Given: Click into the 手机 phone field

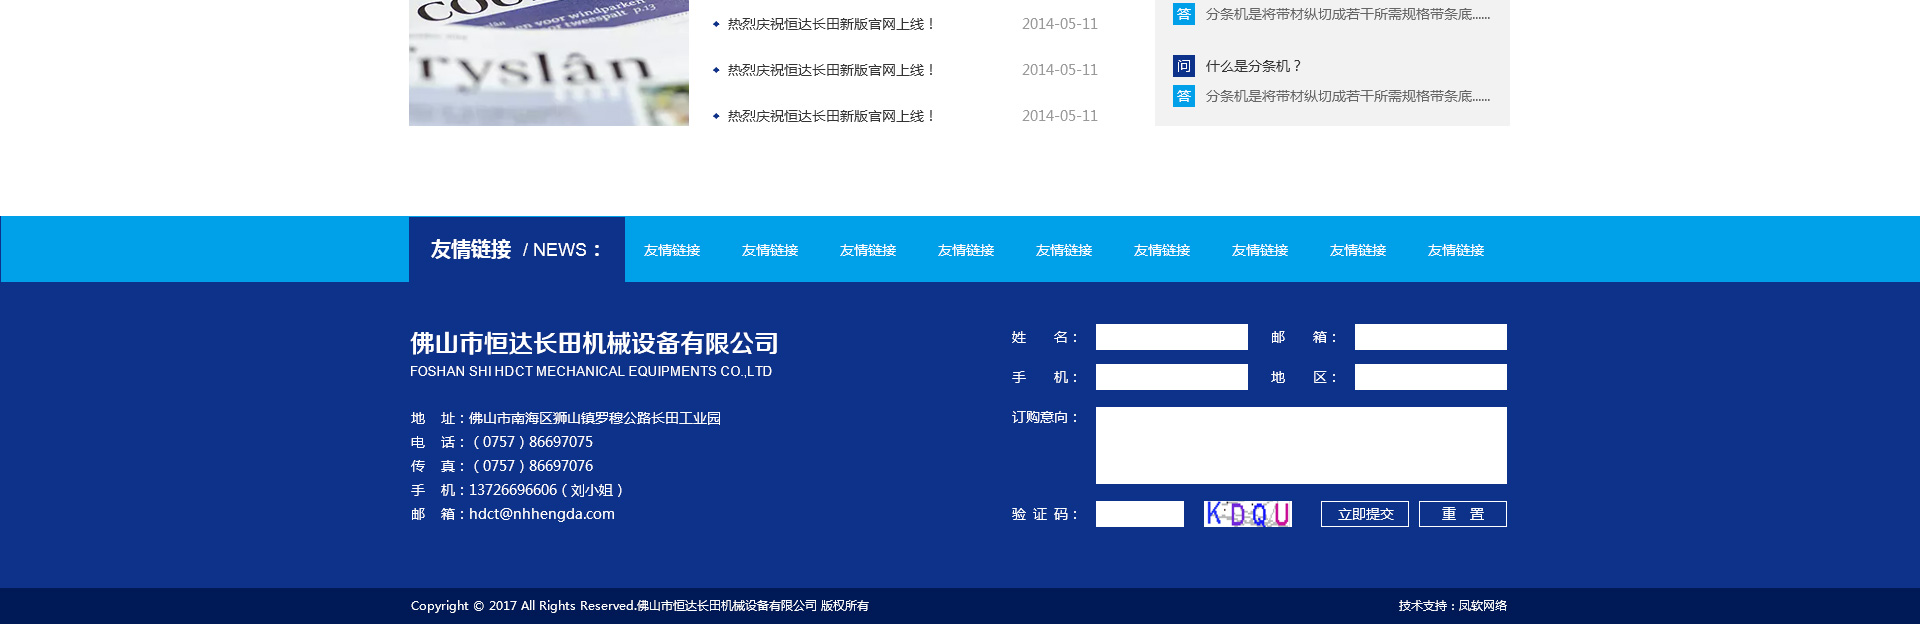Looking at the screenshot, I should coord(1171,377).
